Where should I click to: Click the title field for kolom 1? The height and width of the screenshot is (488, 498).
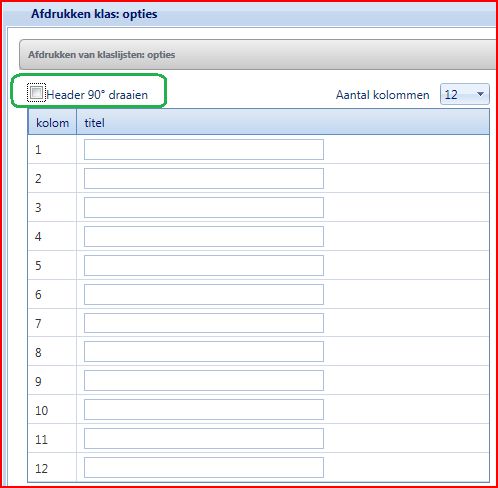(x=204, y=149)
